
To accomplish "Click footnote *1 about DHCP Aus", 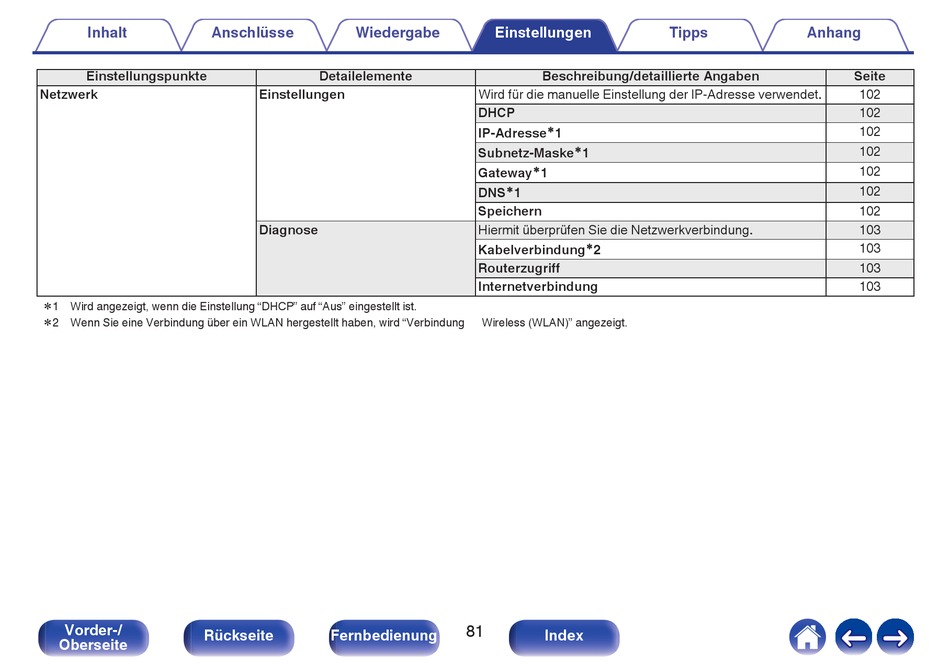I will point(230,306).
